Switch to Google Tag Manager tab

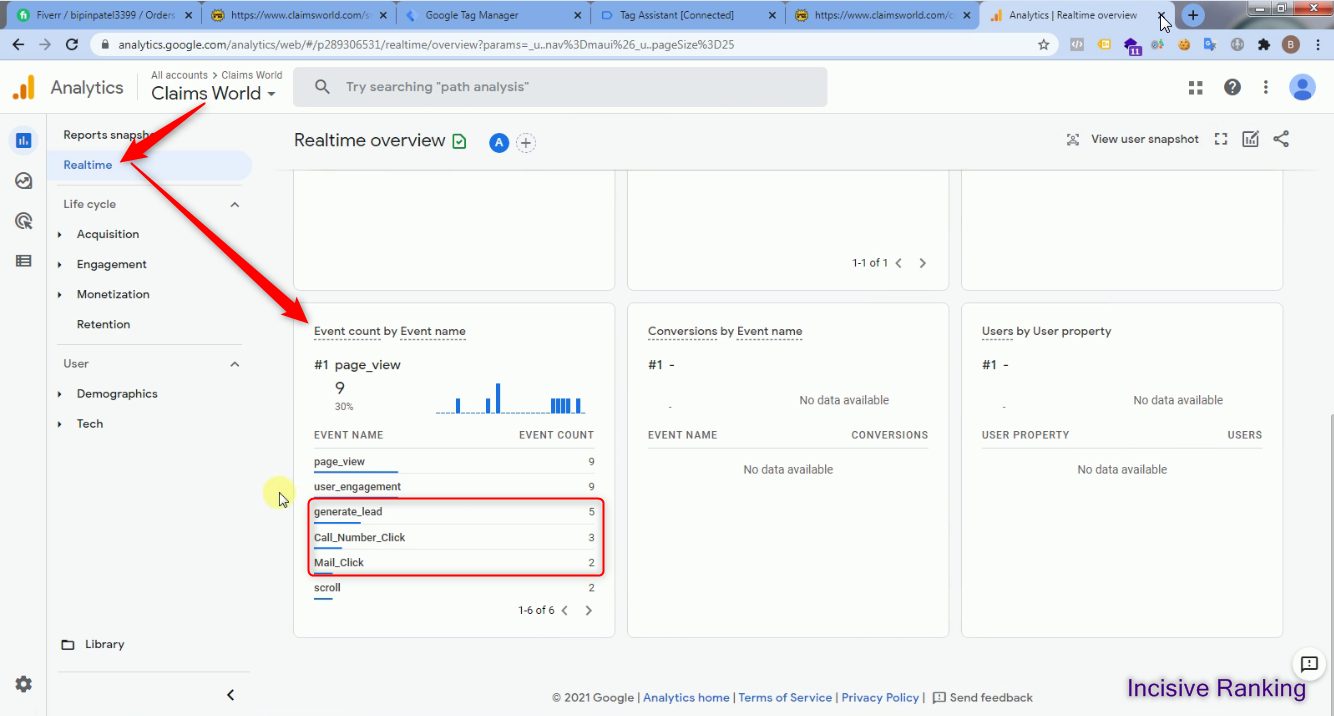coord(490,16)
